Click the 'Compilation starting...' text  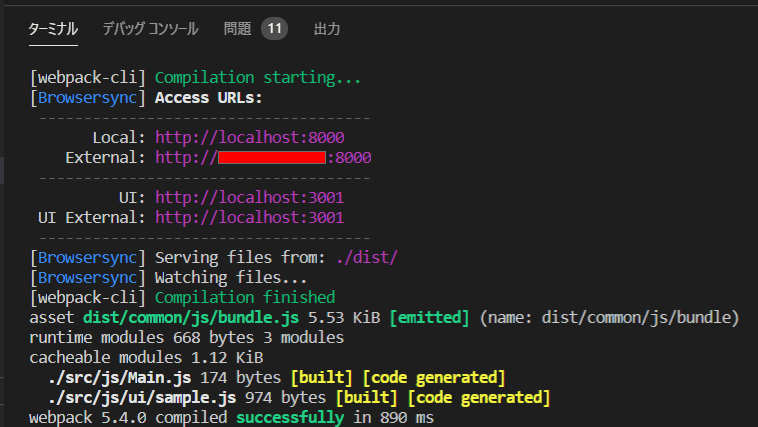[x=258, y=77]
